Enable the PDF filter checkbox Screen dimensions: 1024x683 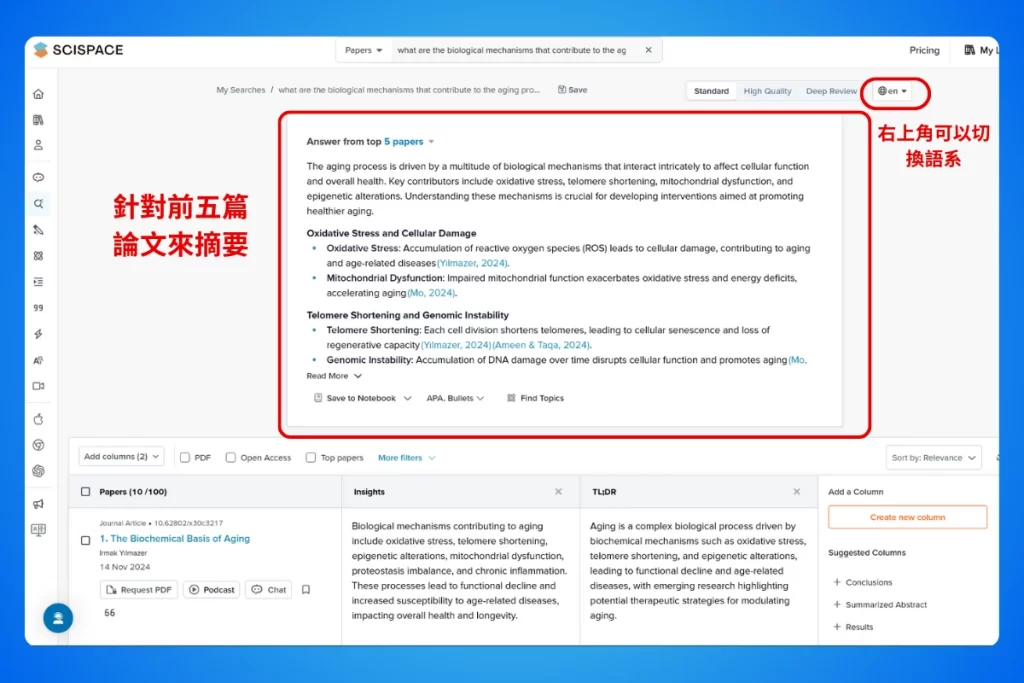tap(185, 458)
